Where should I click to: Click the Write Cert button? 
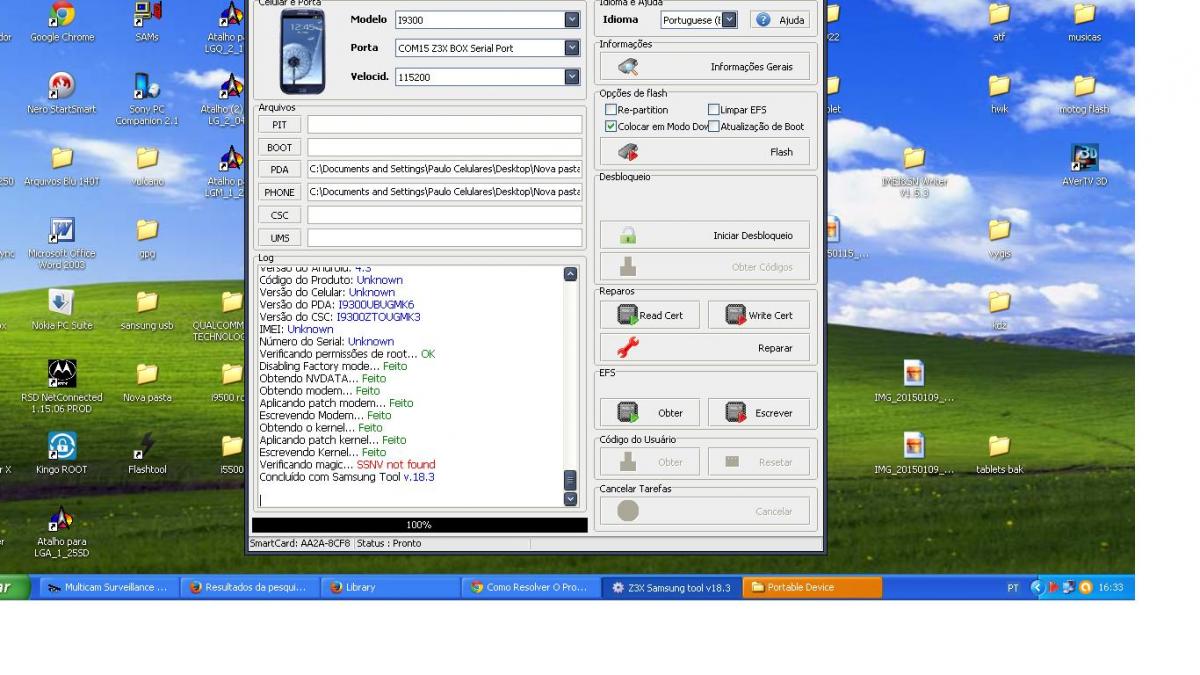point(759,315)
